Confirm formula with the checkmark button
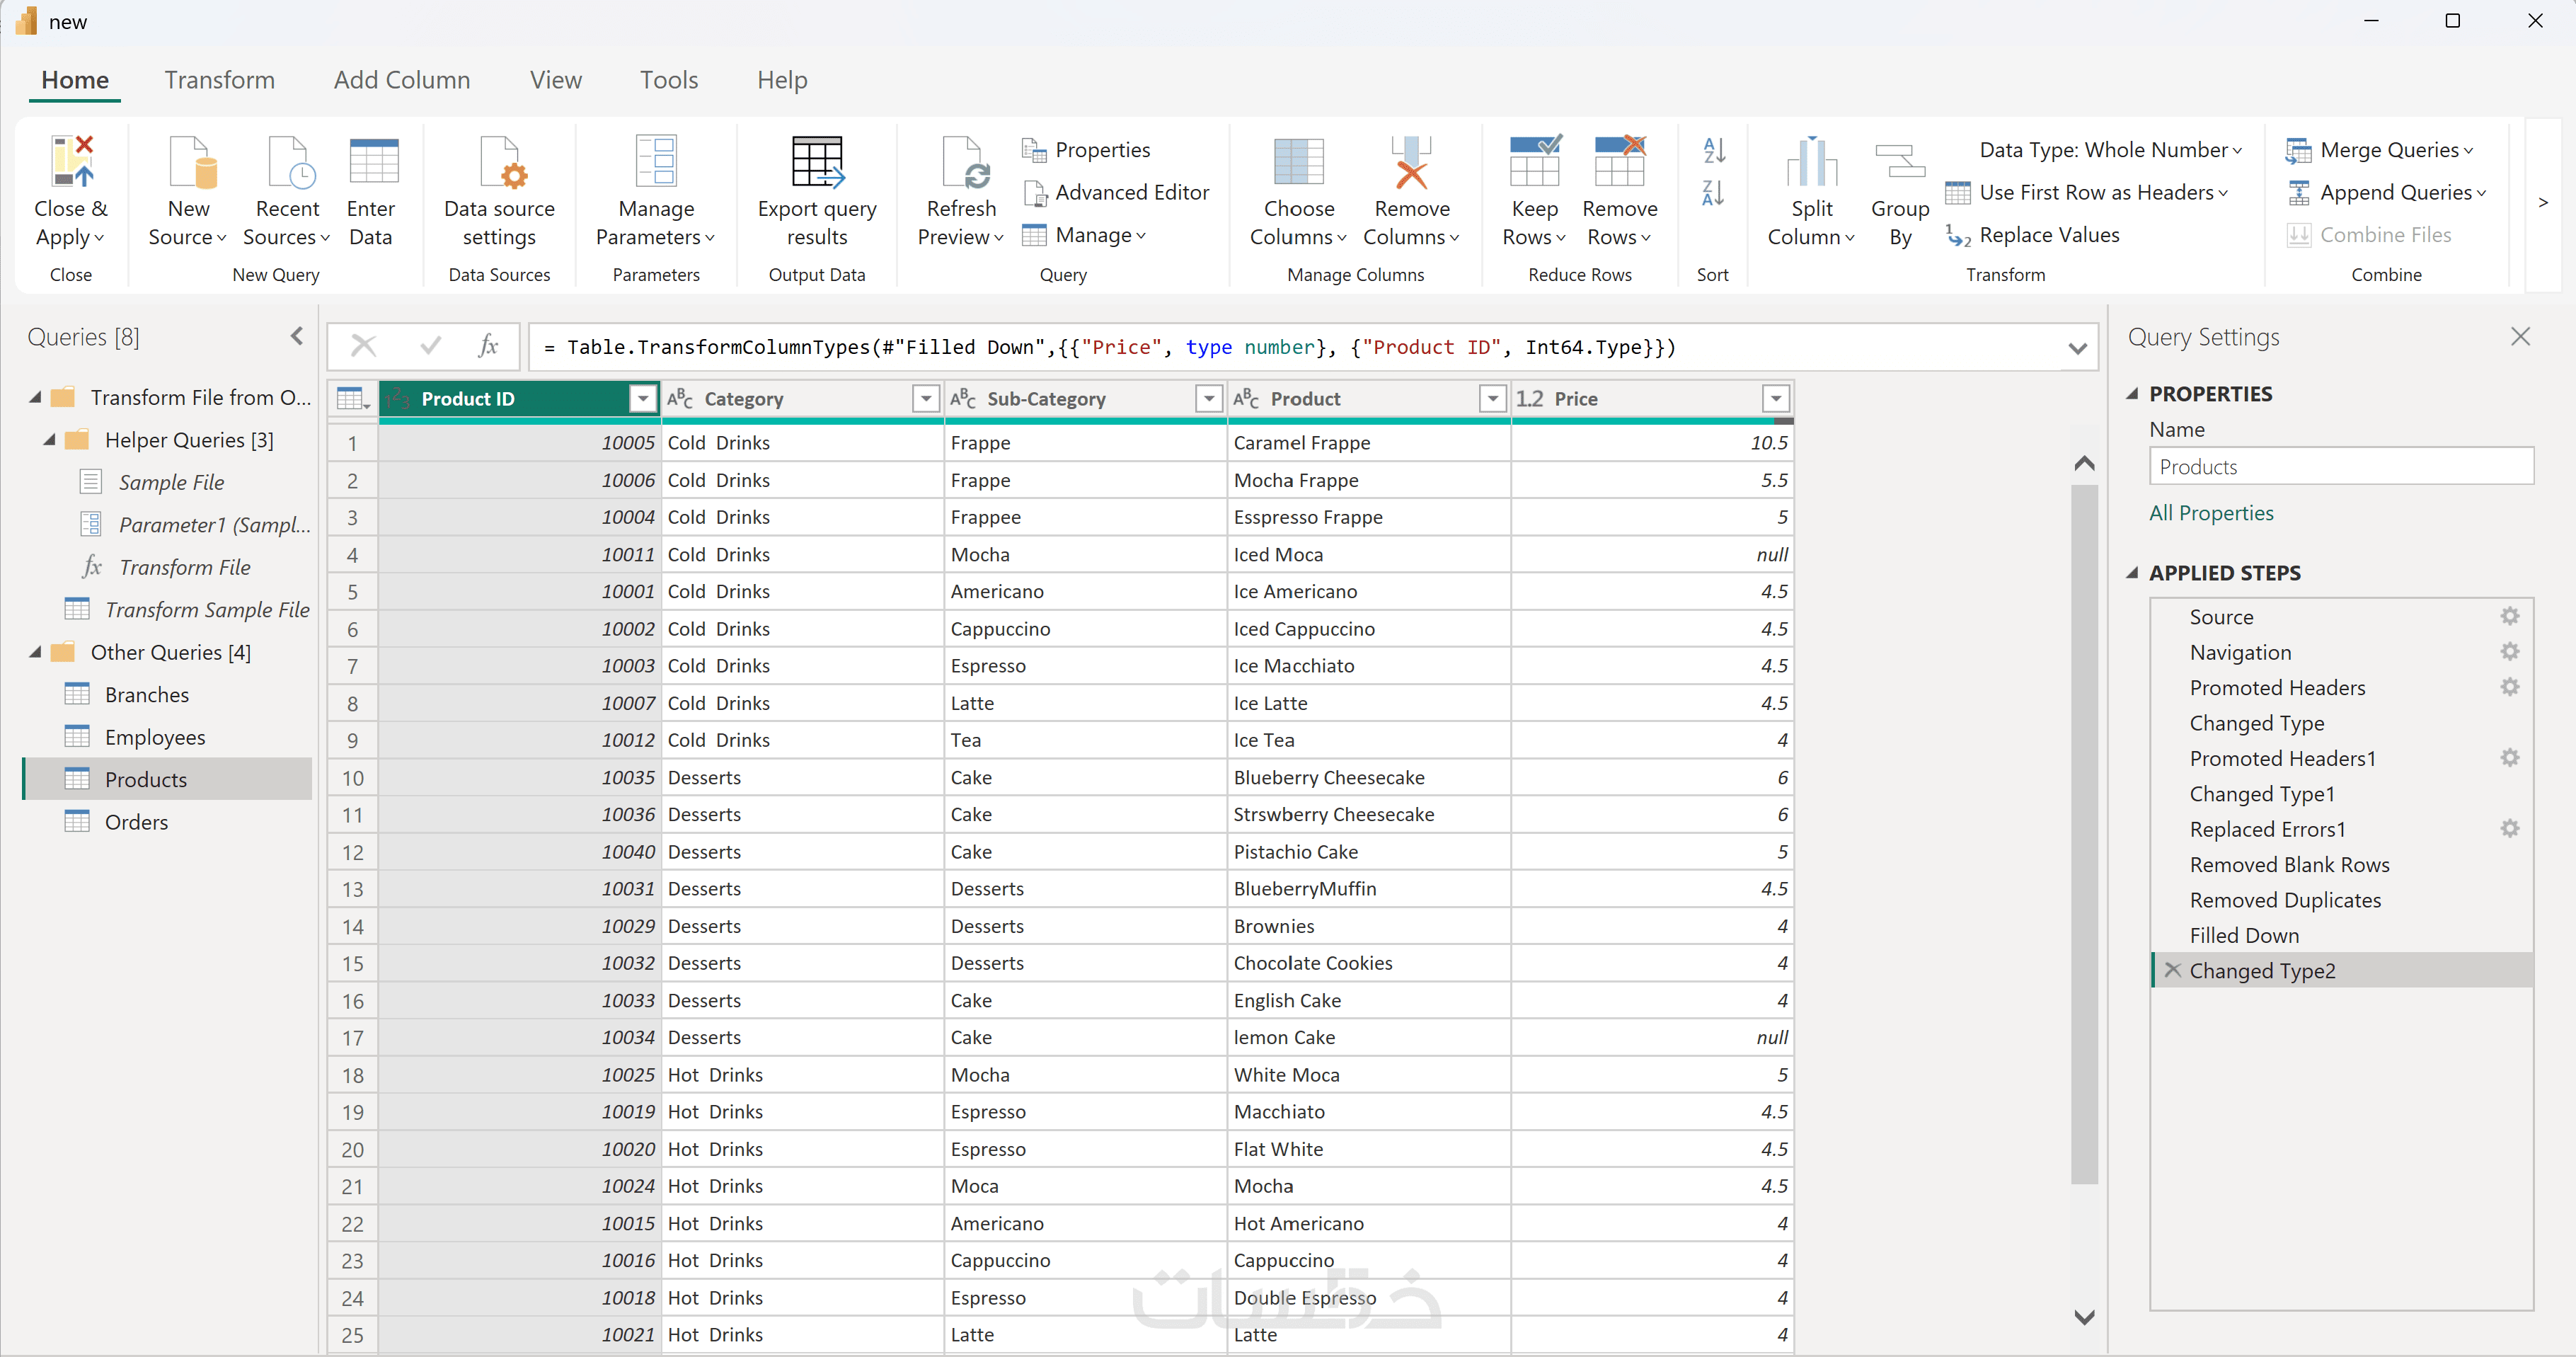 (431, 346)
